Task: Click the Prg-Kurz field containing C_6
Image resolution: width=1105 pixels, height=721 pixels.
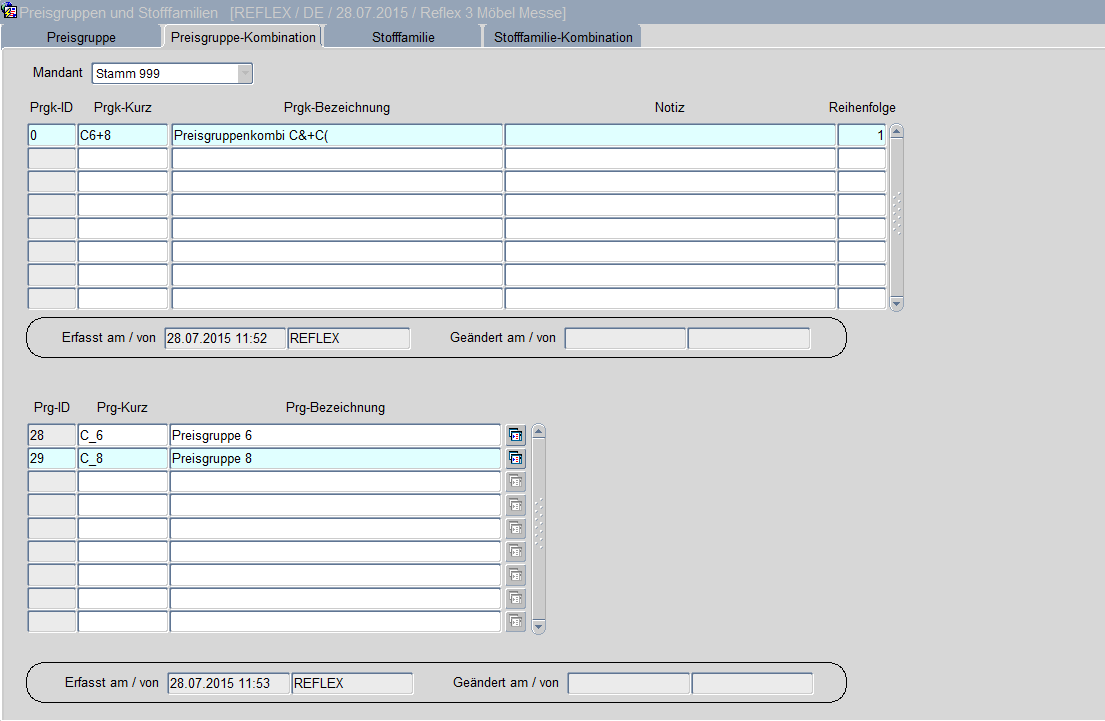Action: [x=122, y=435]
